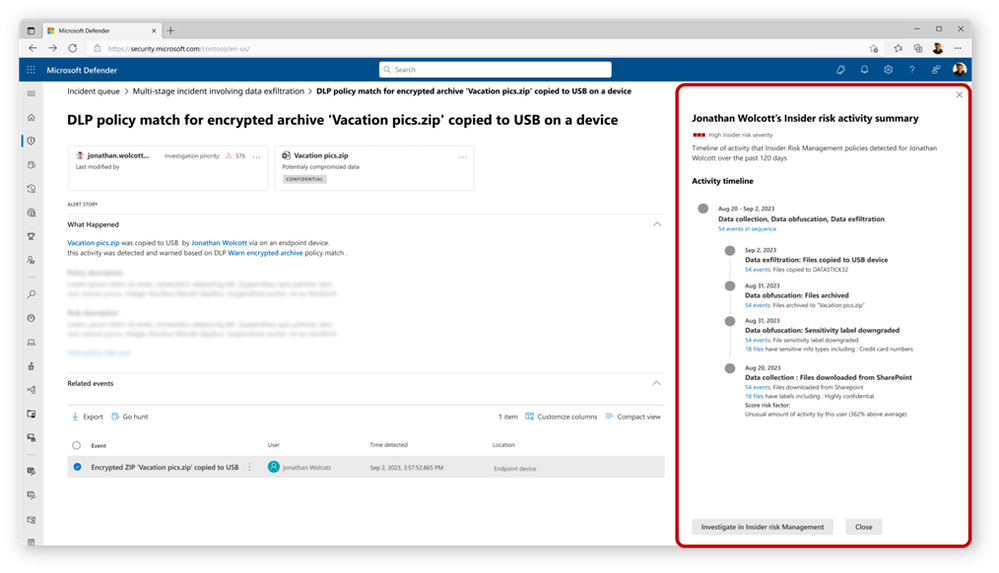
Task: Click the Customize columns icon
Action: tap(529, 417)
